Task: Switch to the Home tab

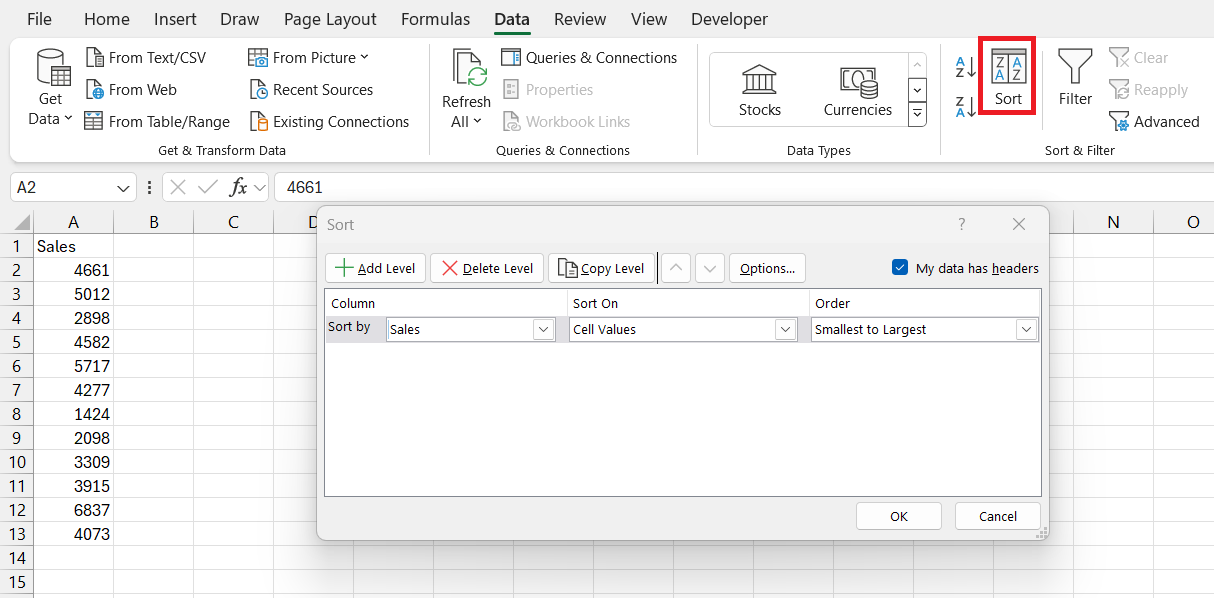Action: click(107, 19)
